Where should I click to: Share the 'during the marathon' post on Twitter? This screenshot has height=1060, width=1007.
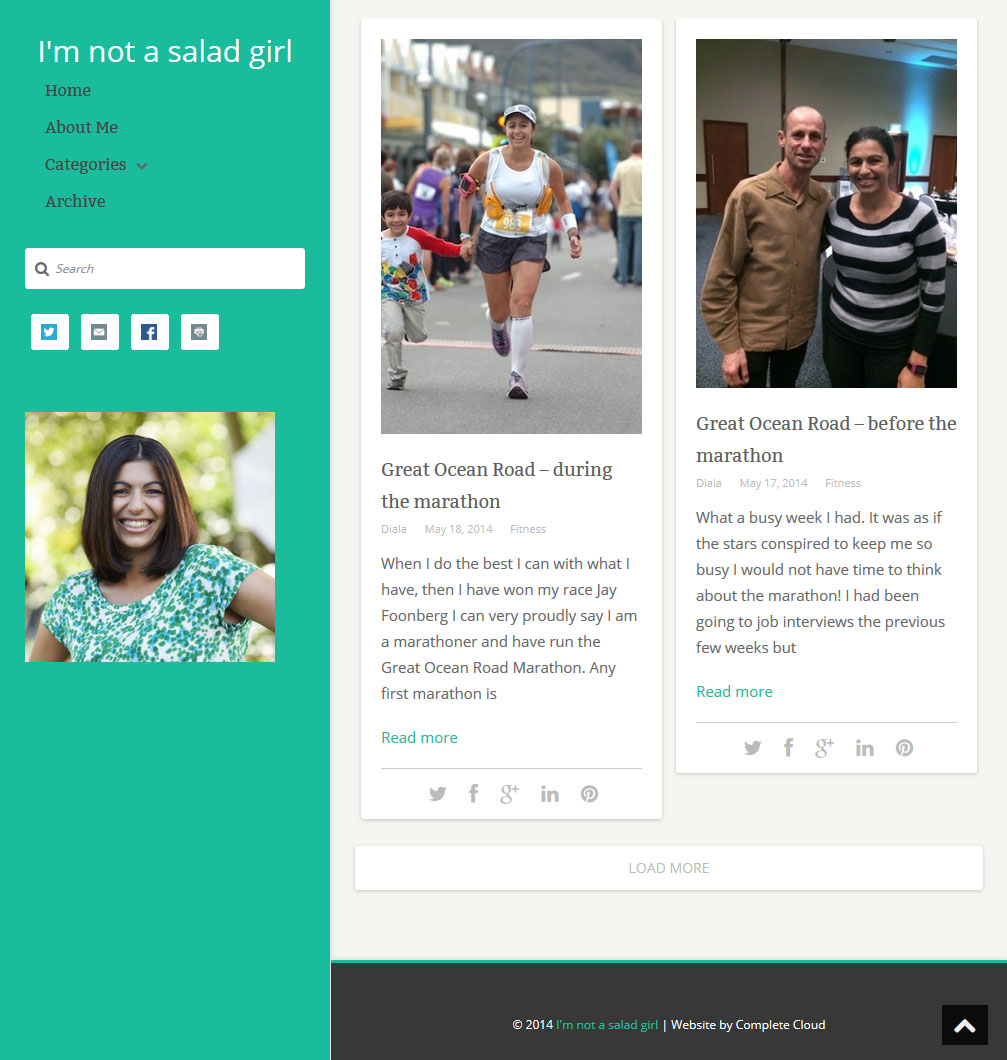coord(437,794)
